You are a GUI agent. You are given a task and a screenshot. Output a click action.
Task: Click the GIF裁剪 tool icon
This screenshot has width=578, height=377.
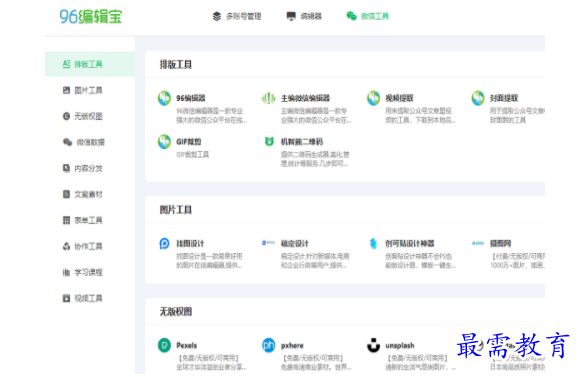pos(164,142)
